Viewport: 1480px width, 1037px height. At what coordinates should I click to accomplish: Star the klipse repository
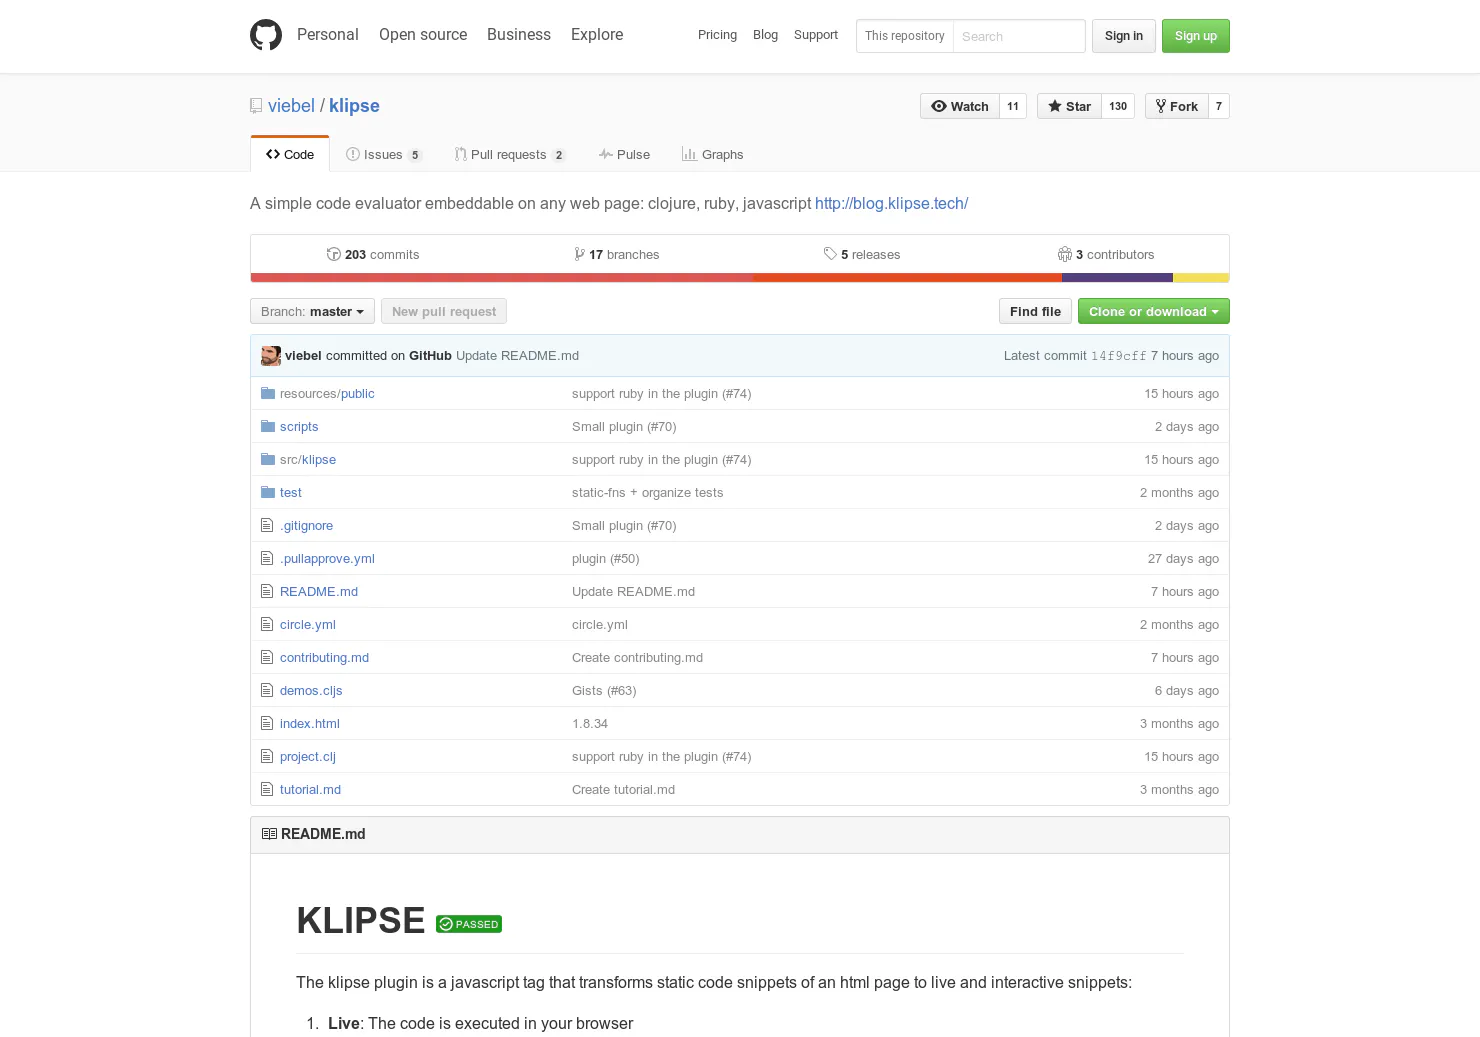pyautogui.click(x=1070, y=106)
